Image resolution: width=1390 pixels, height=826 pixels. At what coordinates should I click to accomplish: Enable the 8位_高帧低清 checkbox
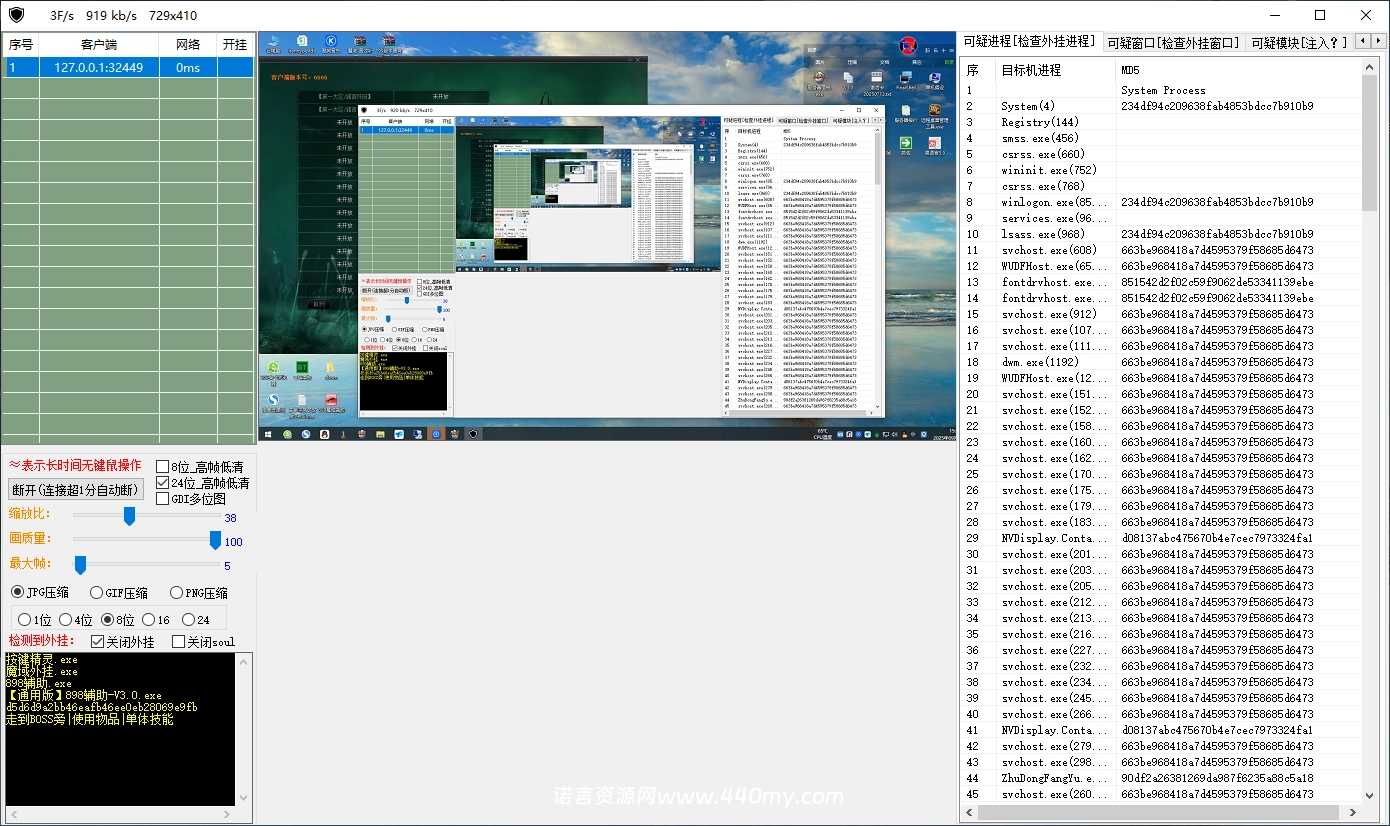click(x=163, y=467)
